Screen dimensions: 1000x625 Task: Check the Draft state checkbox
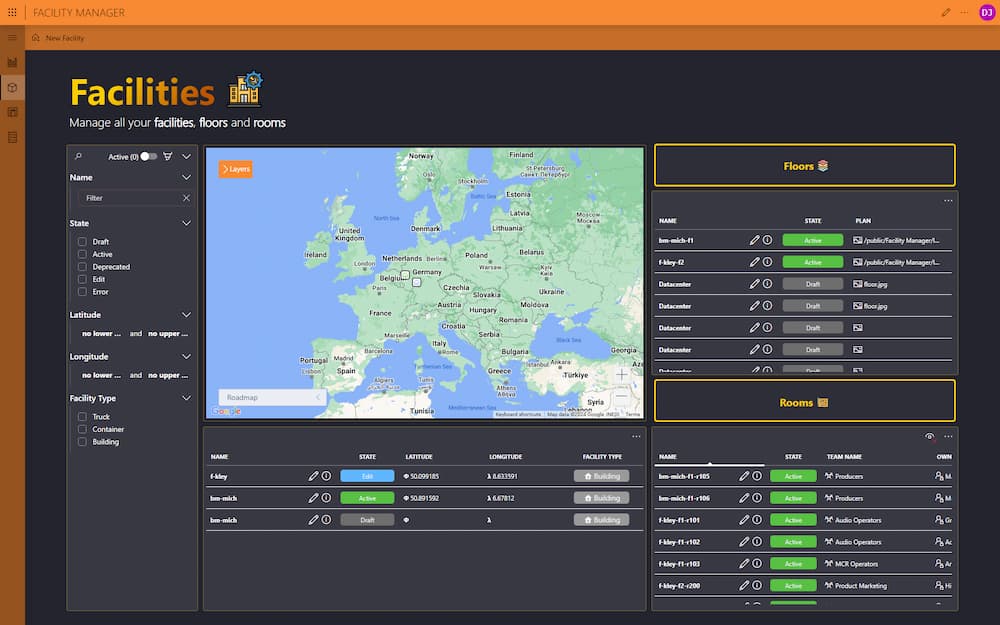82,242
